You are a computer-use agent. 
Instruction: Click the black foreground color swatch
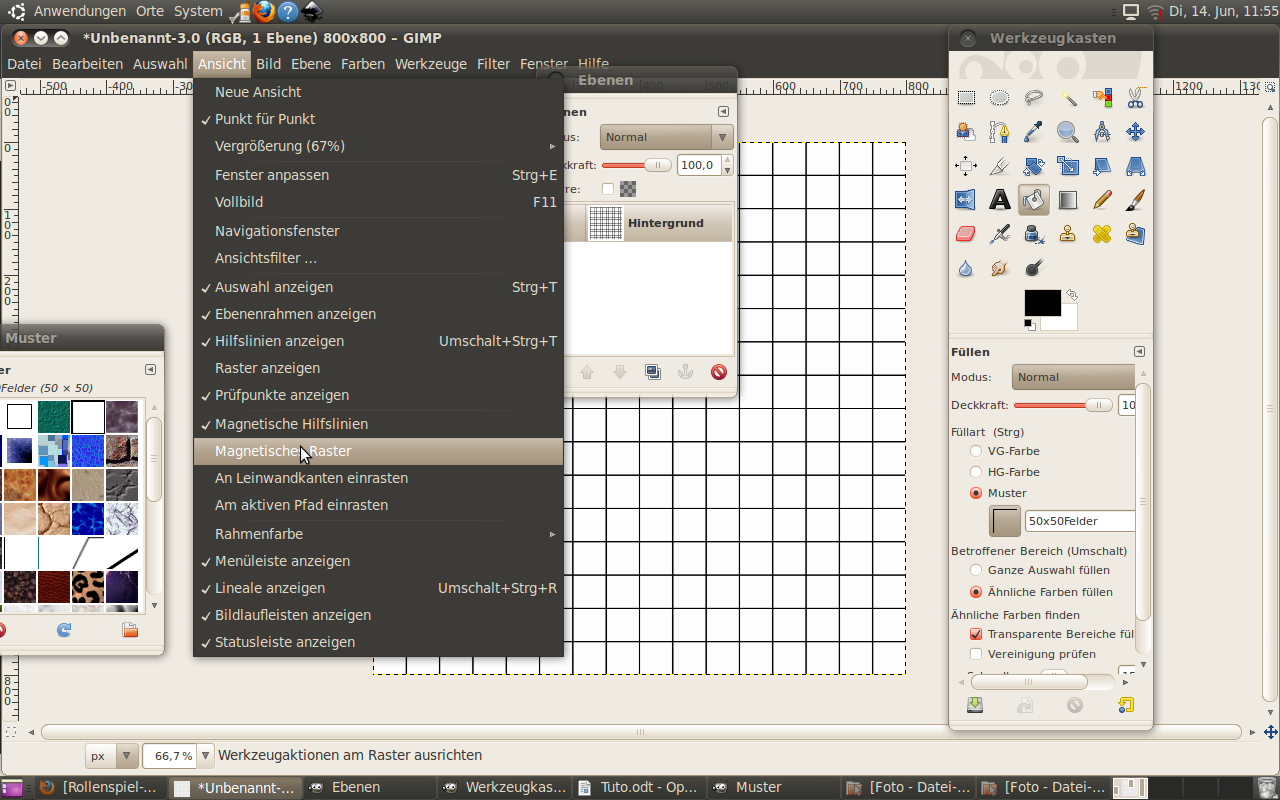[1041, 303]
